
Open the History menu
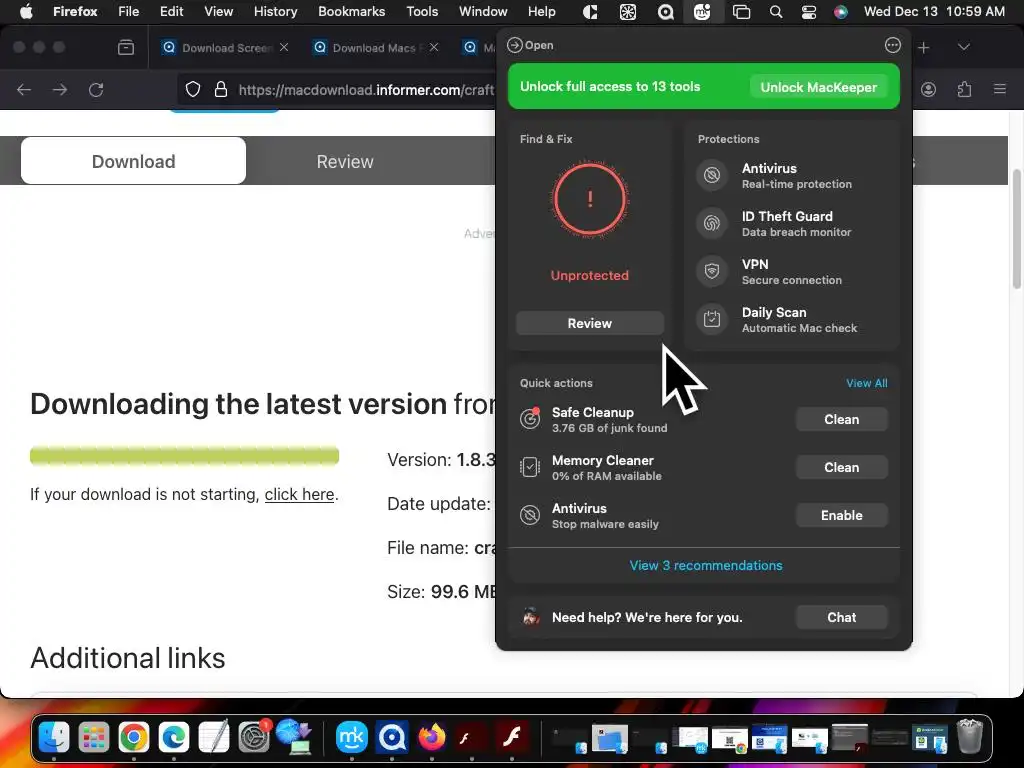coord(276,12)
